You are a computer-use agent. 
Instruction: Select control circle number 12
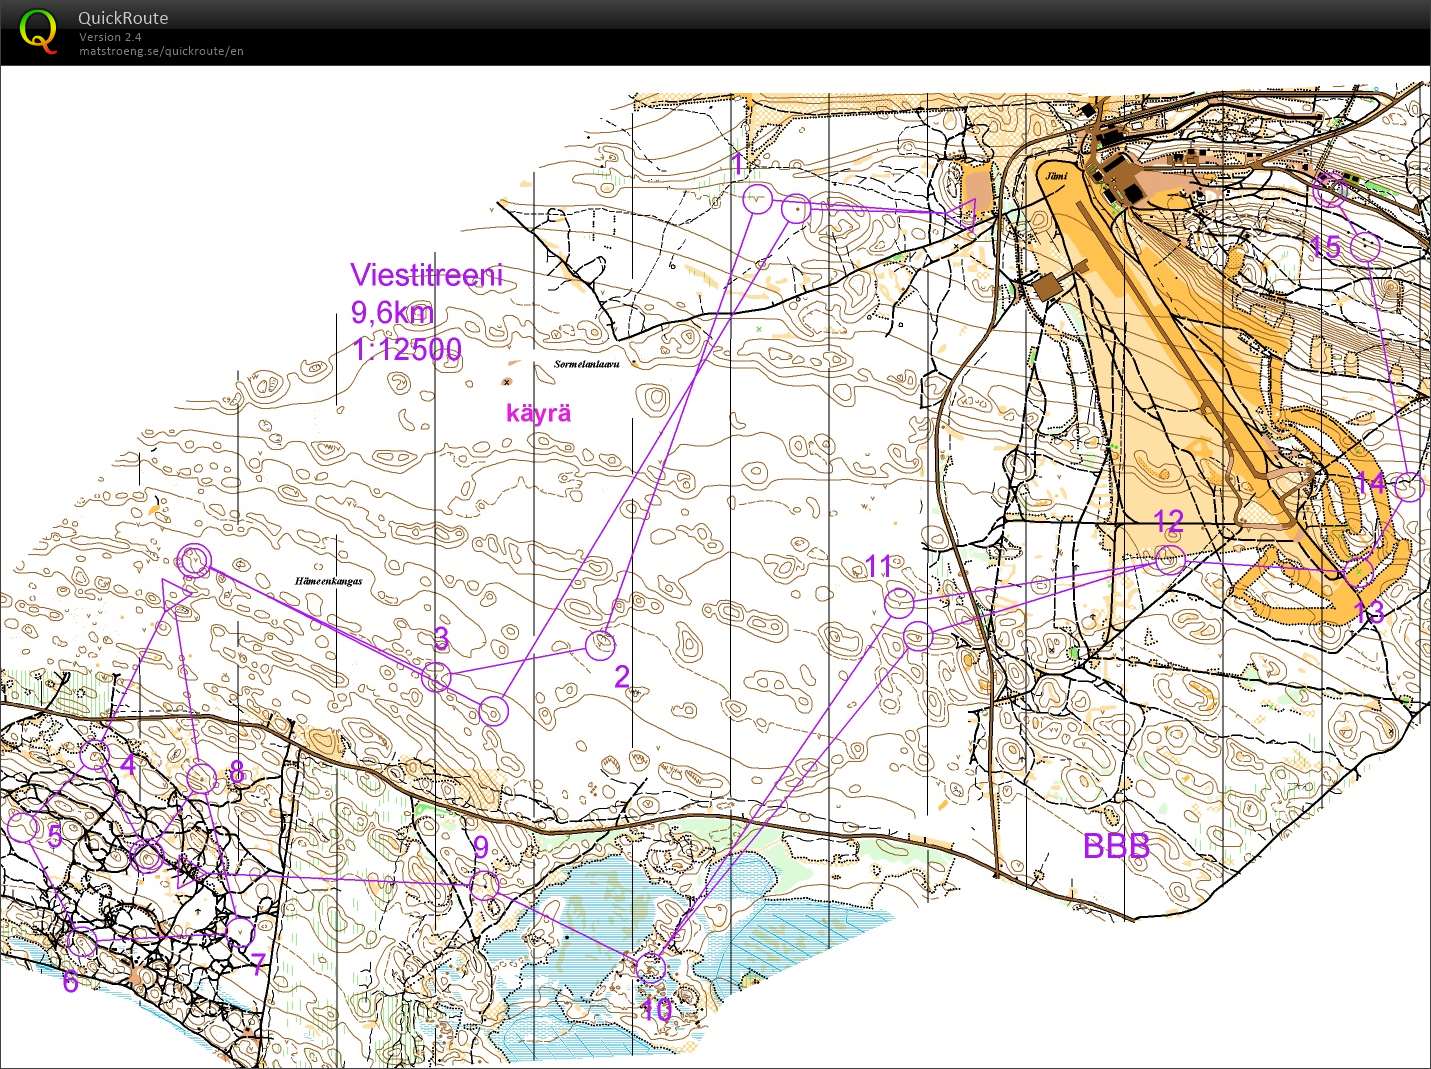[x=1168, y=559]
